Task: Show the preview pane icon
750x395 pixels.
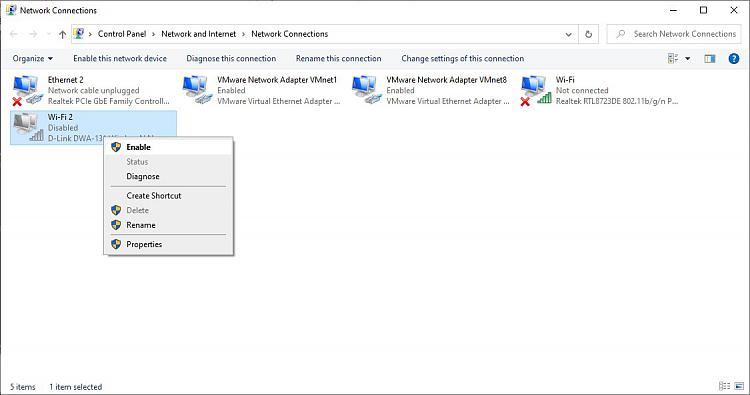Action: tap(709, 58)
